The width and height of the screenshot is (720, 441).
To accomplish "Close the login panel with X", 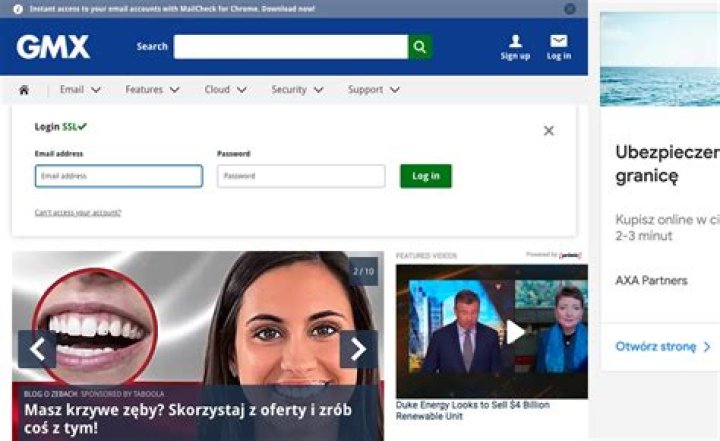I will click(x=548, y=131).
